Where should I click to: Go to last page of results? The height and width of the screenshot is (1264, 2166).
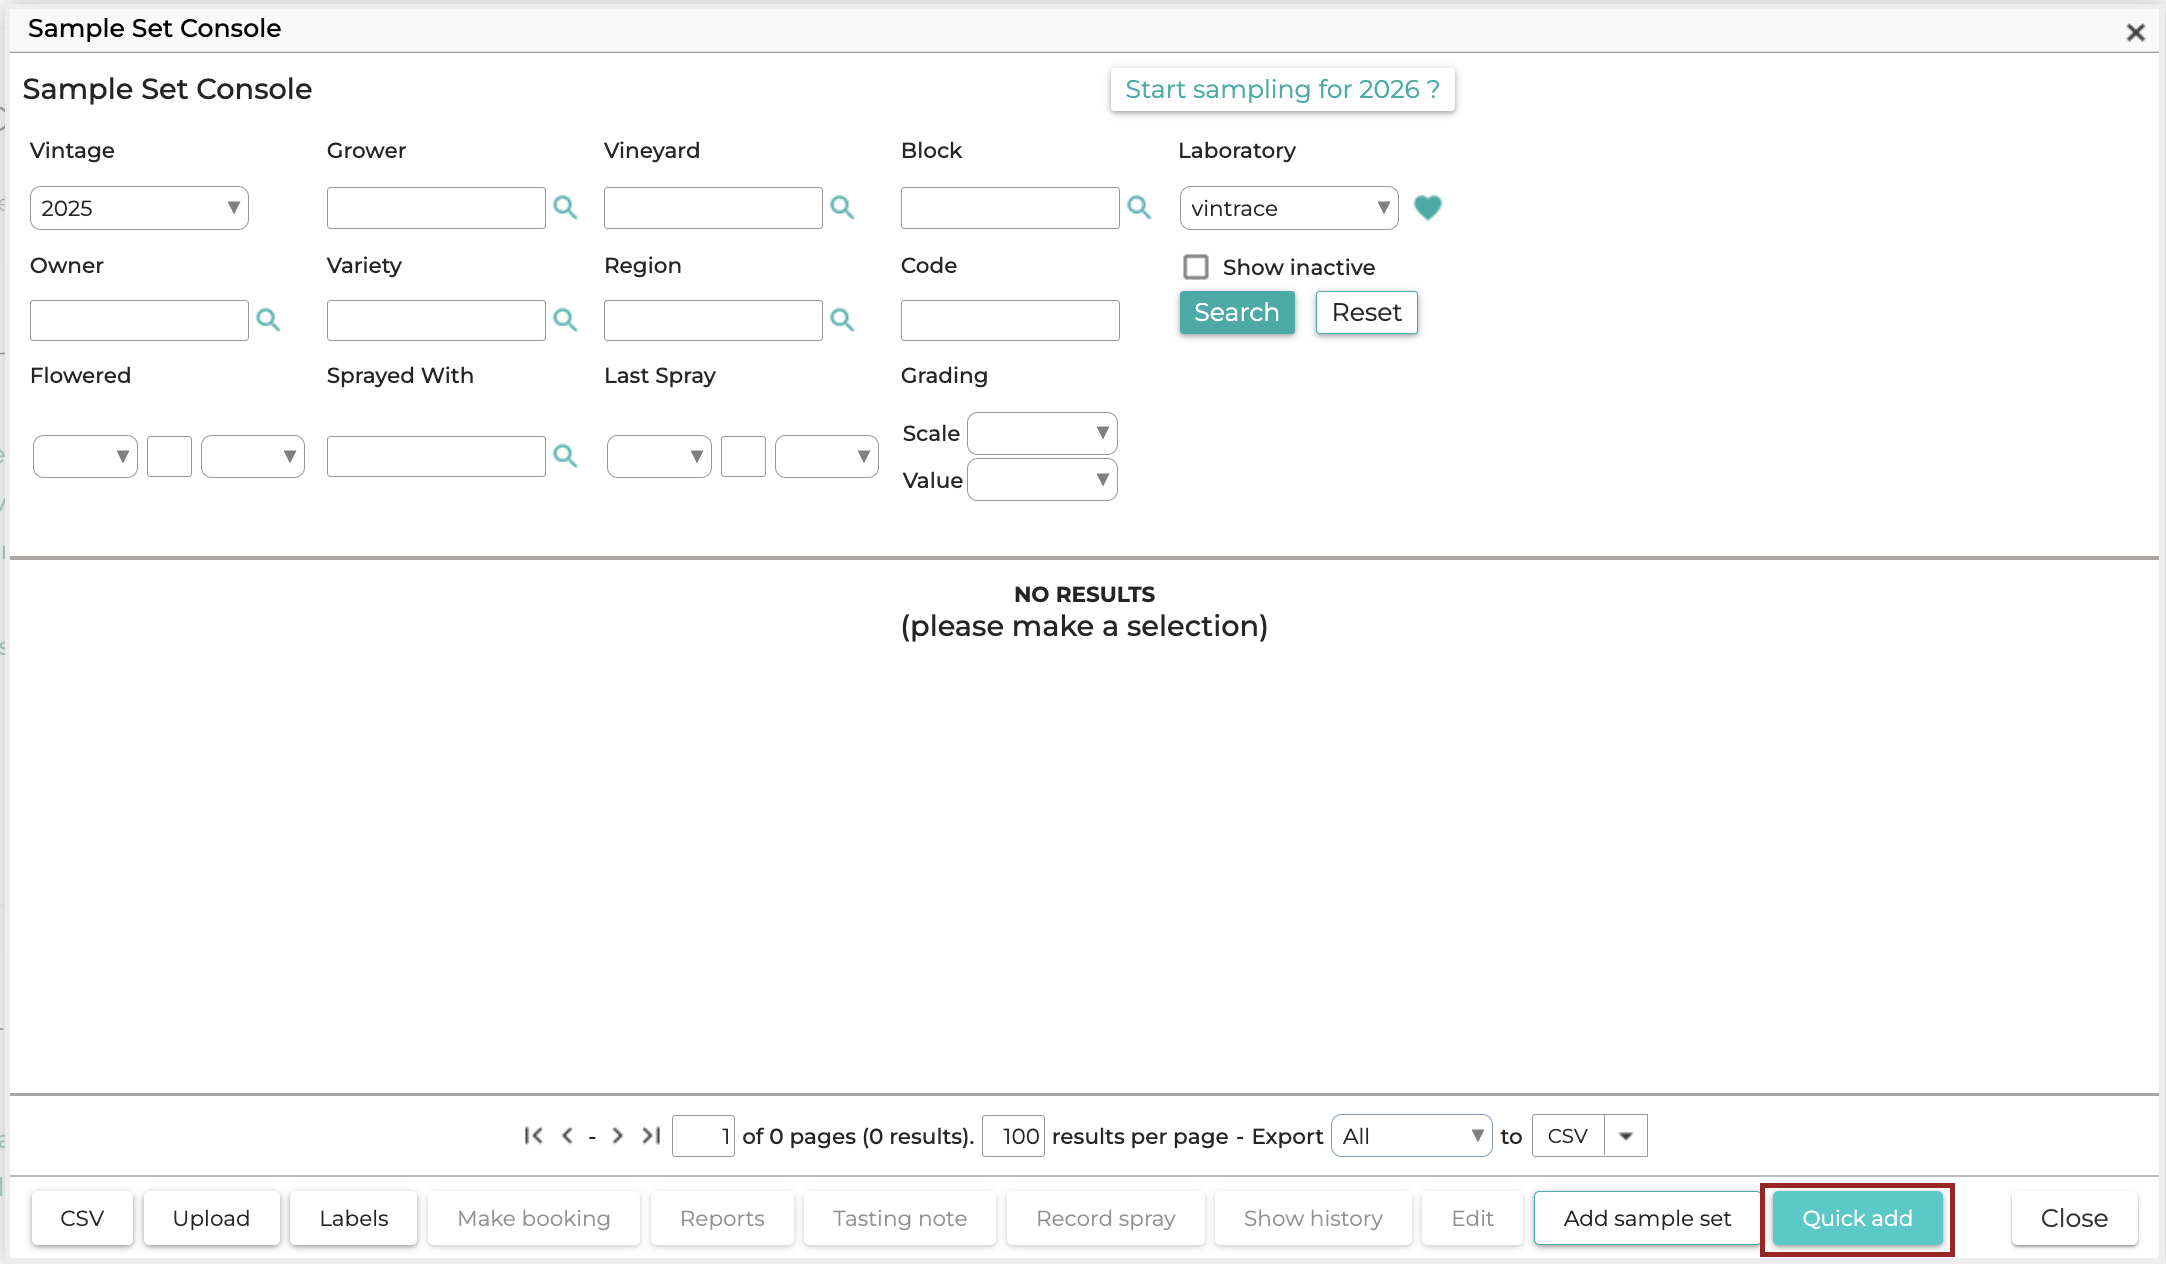(x=651, y=1135)
